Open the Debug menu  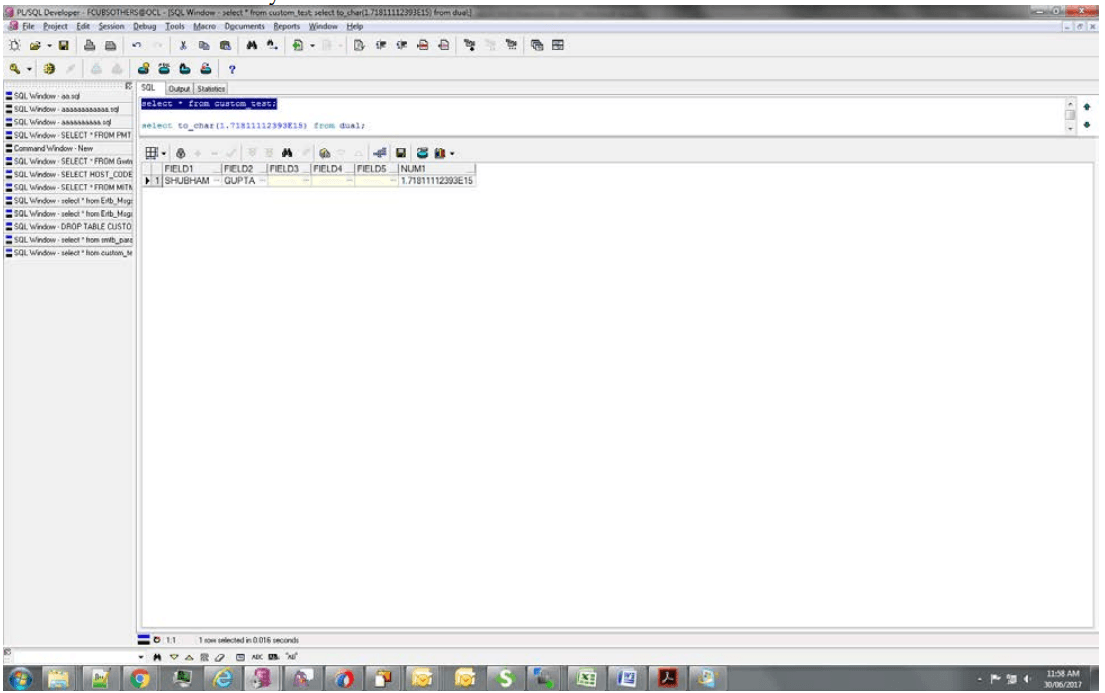(144, 27)
